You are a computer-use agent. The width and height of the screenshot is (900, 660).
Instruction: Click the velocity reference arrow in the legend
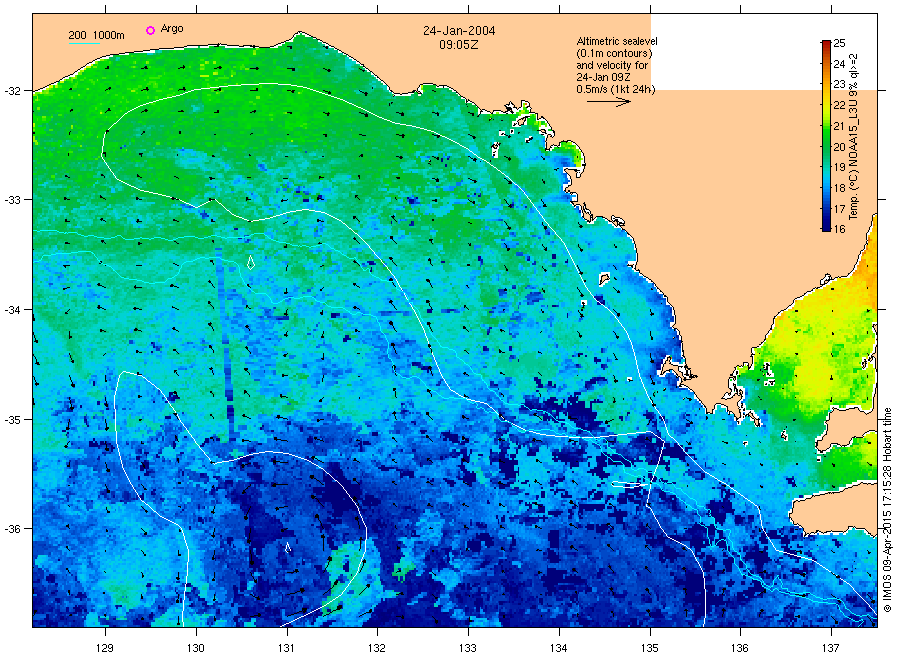609,102
